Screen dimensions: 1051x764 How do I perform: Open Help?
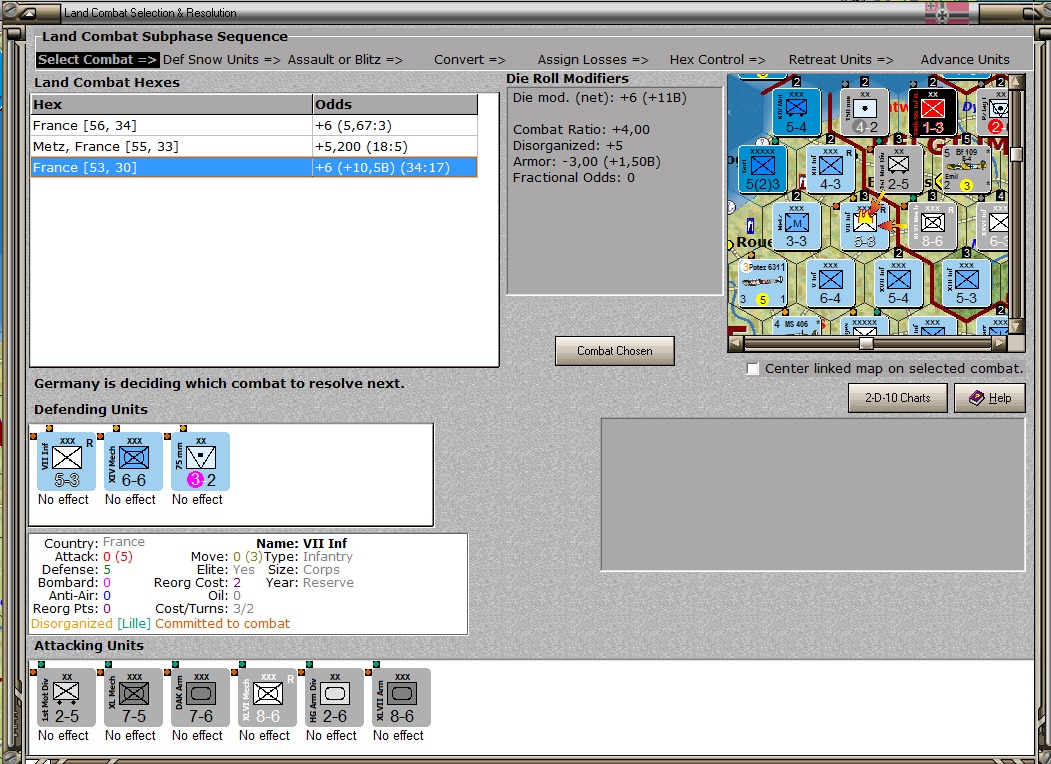click(x=990, y=398)
